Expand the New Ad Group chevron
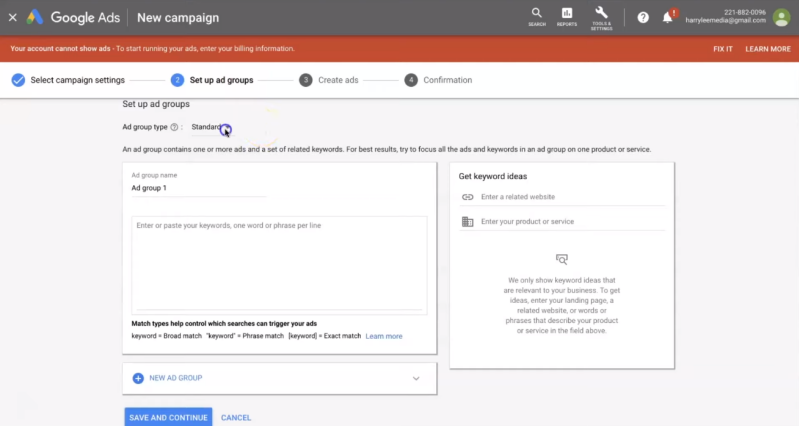Viewport: 799px width, 426px height. 416,378
